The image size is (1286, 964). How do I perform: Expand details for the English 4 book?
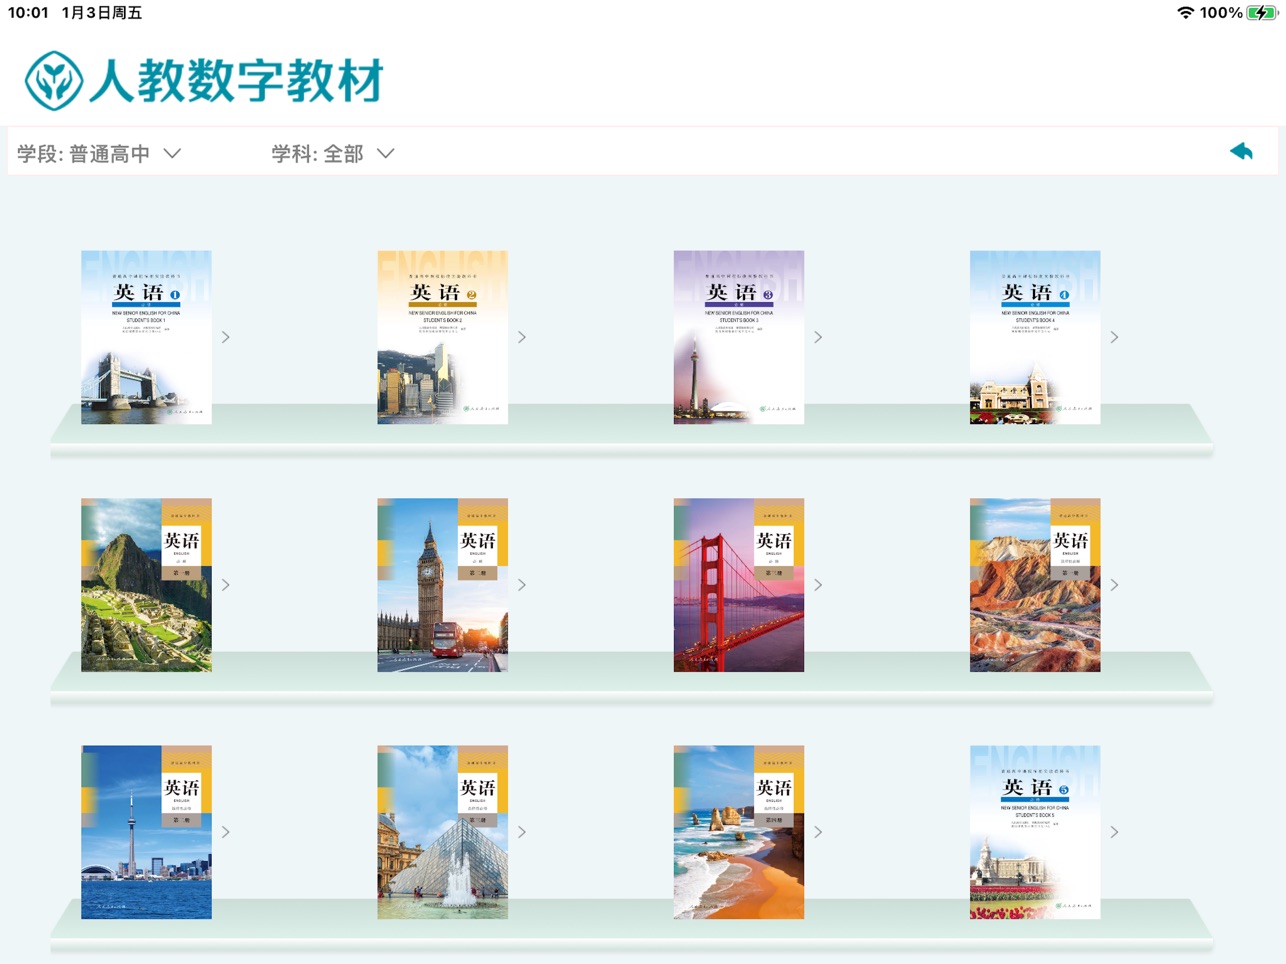click(1114, 338)
